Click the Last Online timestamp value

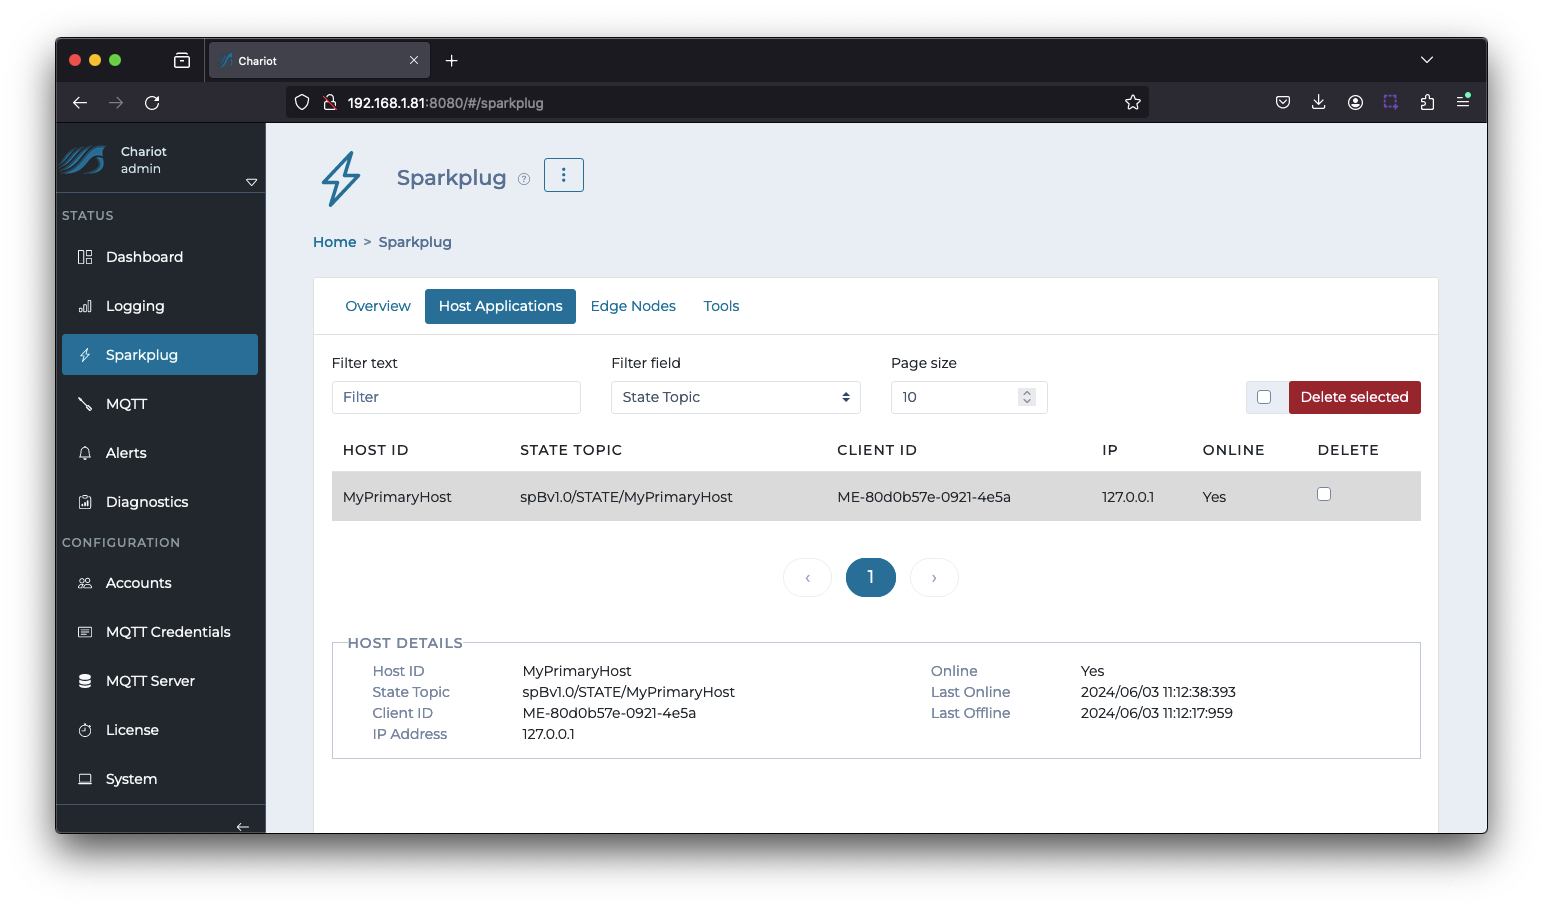[x=1158, y=692]
